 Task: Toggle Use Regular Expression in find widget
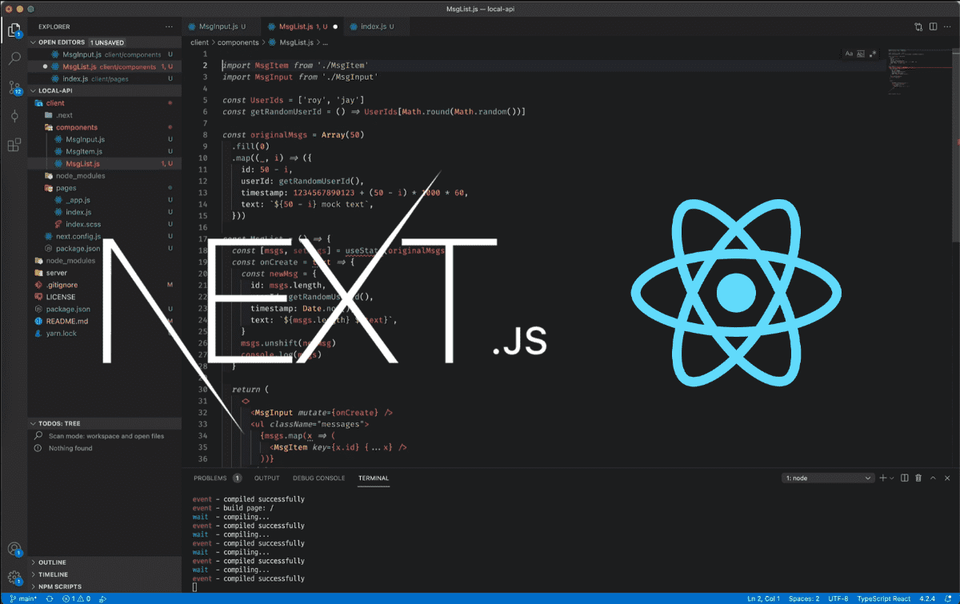click(x=872, y=54)
